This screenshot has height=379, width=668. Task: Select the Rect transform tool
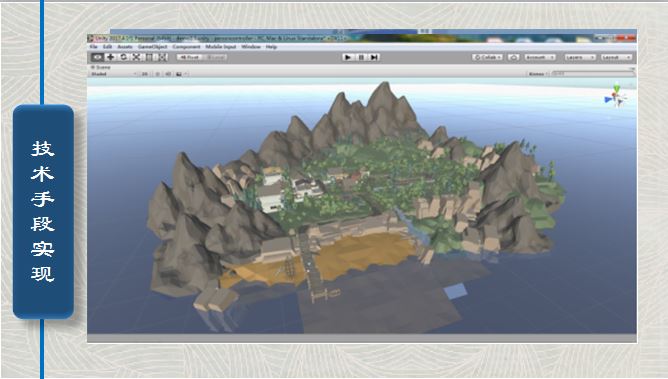[150, 57]
